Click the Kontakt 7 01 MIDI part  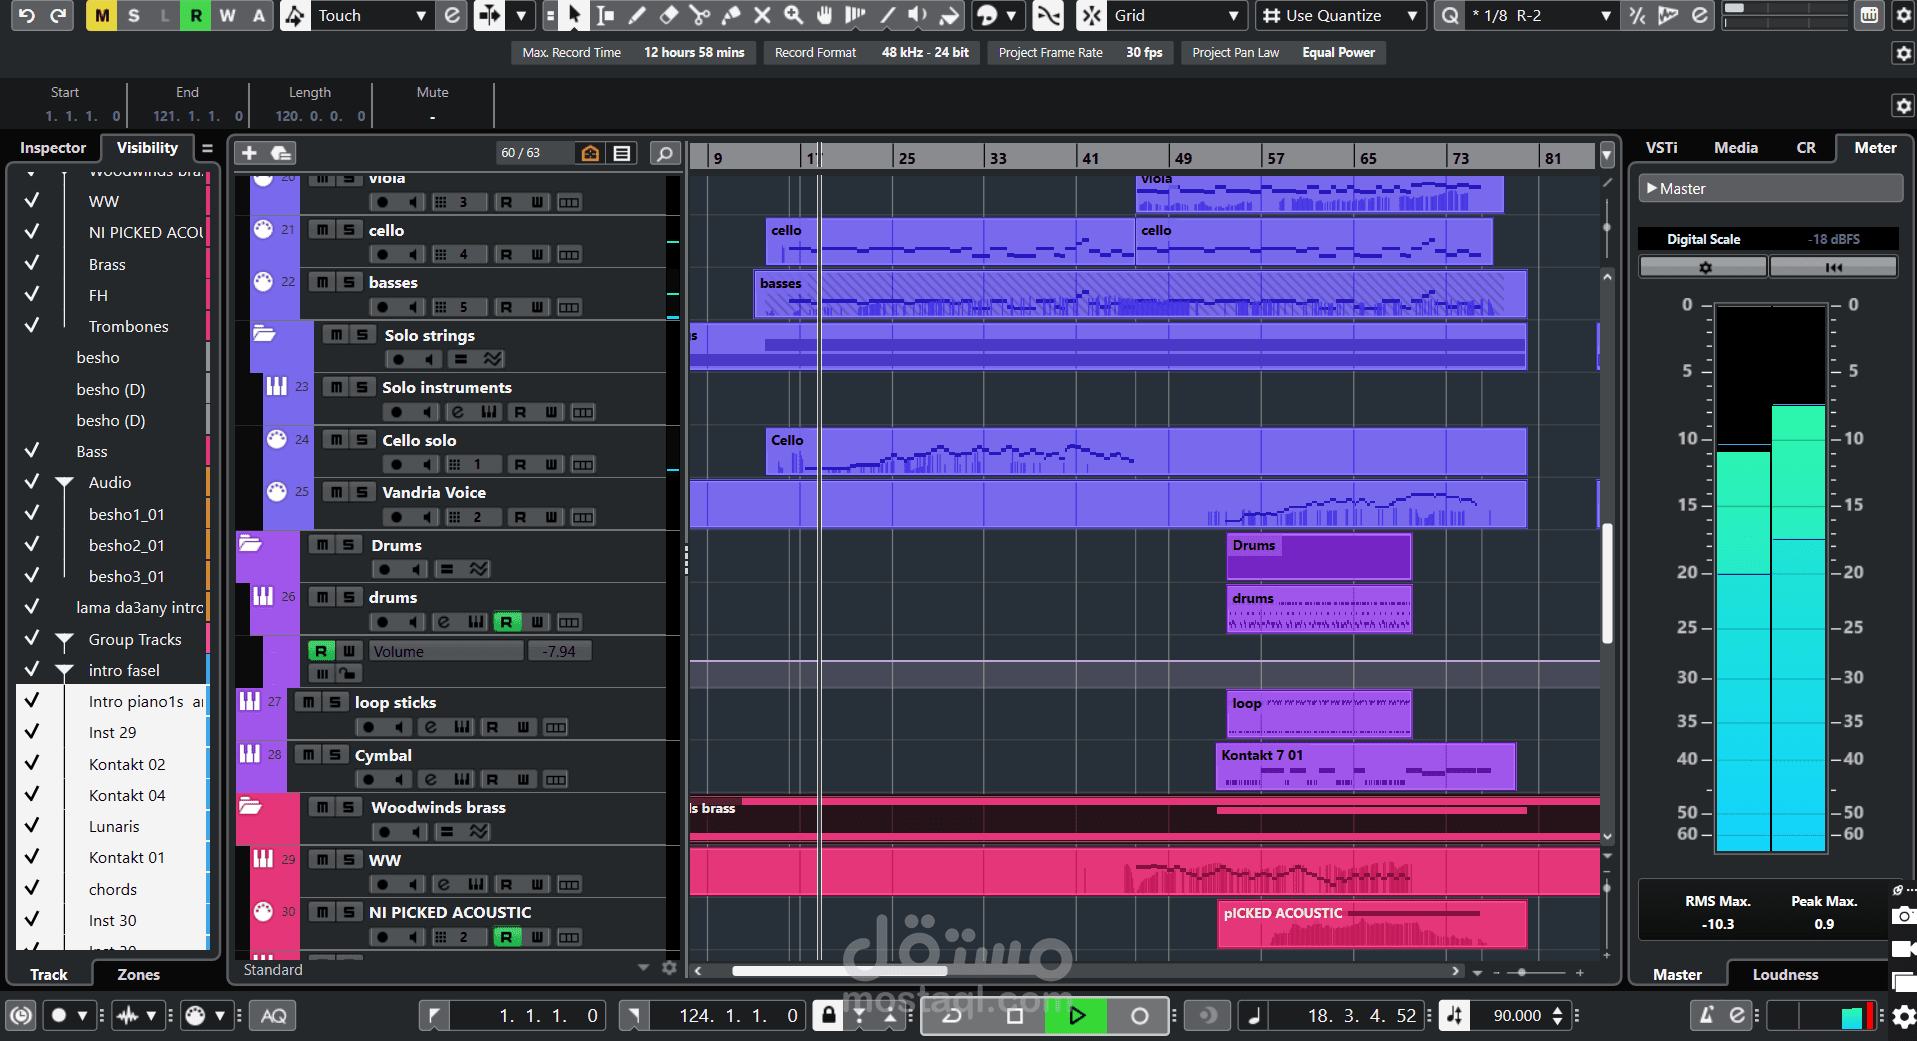(x=1365, y=766)
